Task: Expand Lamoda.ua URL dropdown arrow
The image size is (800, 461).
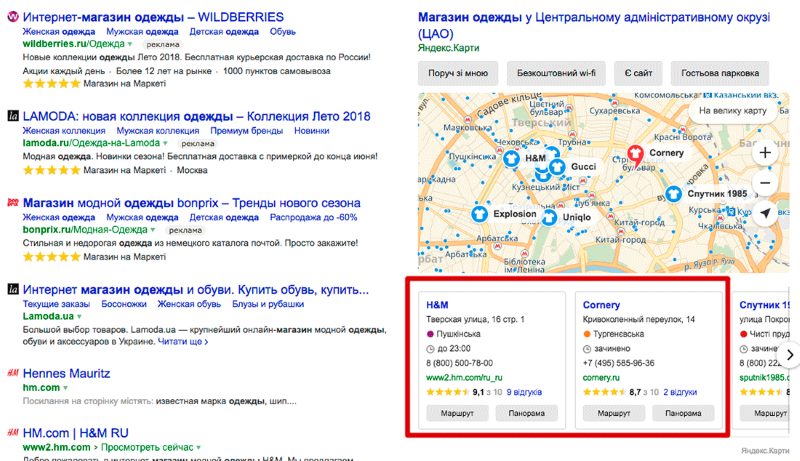Action: pos(79,317)
